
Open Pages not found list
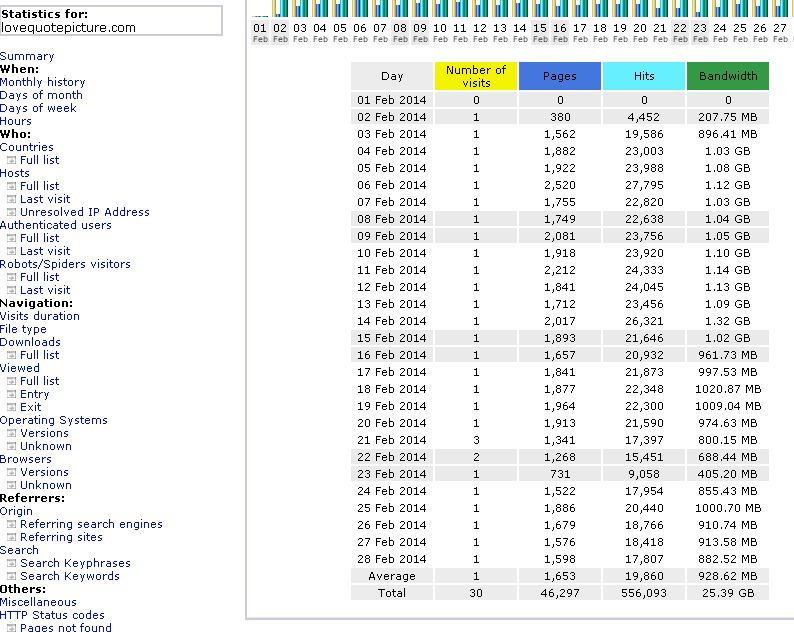click(x=66, y=627)
